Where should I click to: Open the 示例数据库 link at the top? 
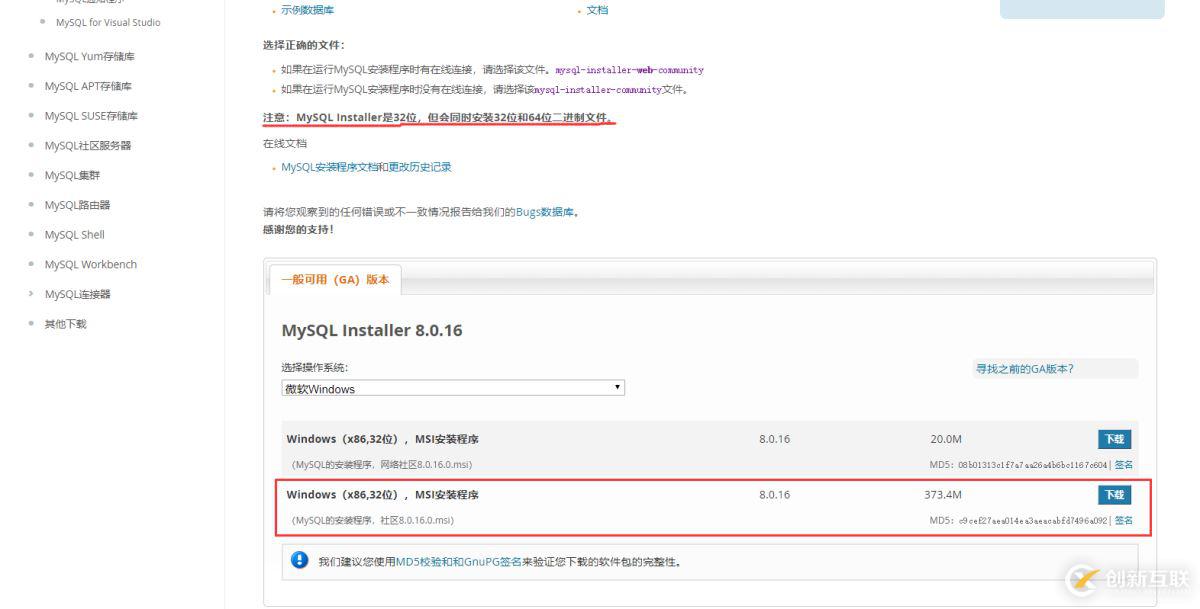click(305, 10)
